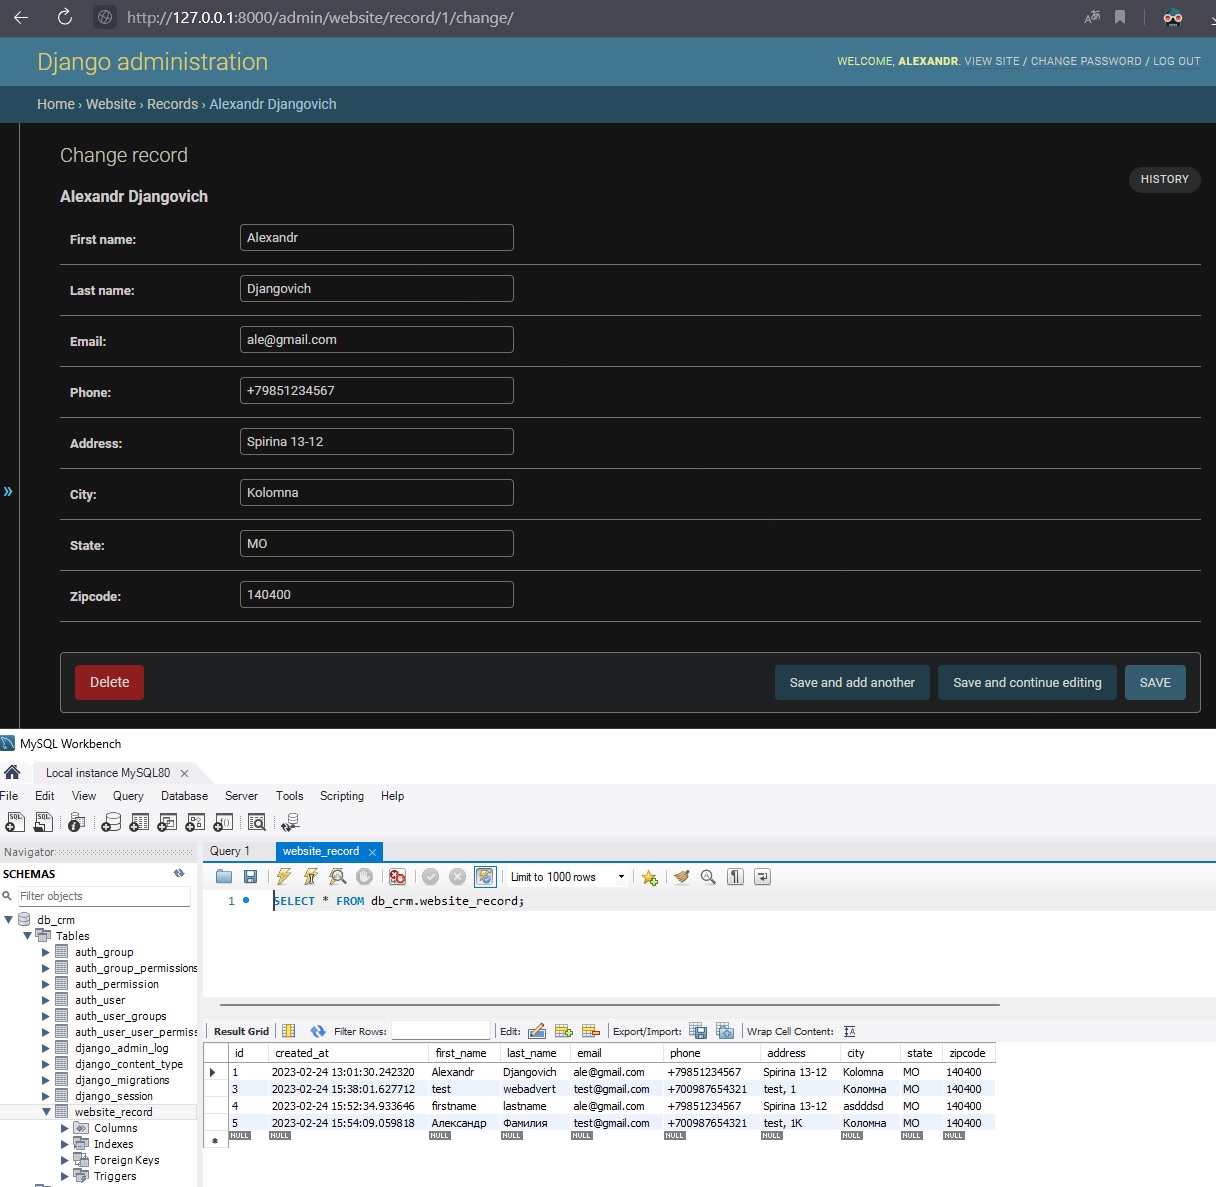Open the HISTORY link

click(1164, 179)
